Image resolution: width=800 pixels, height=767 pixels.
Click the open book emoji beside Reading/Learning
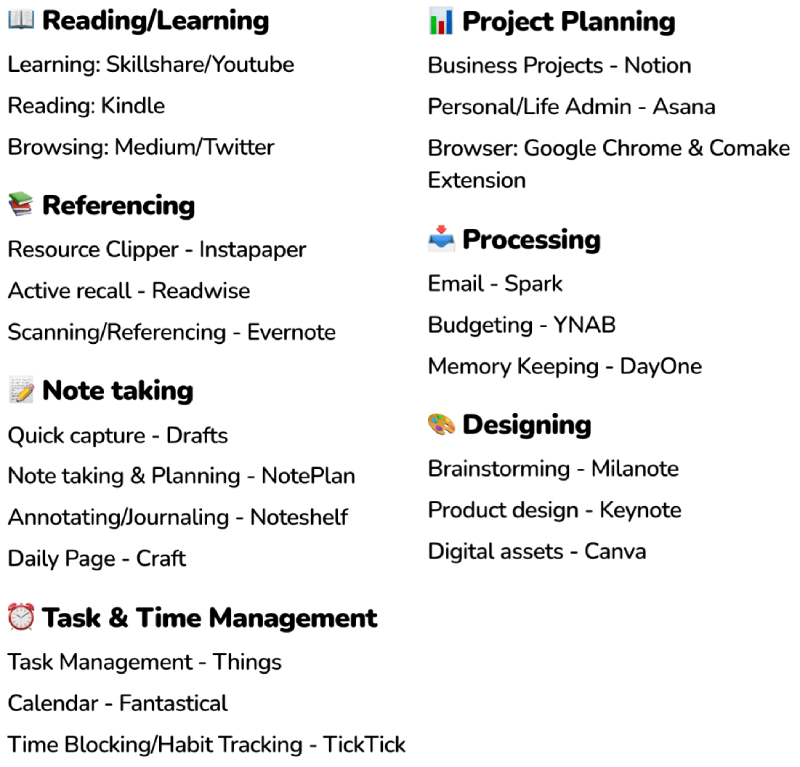click(x=21, y=21)
